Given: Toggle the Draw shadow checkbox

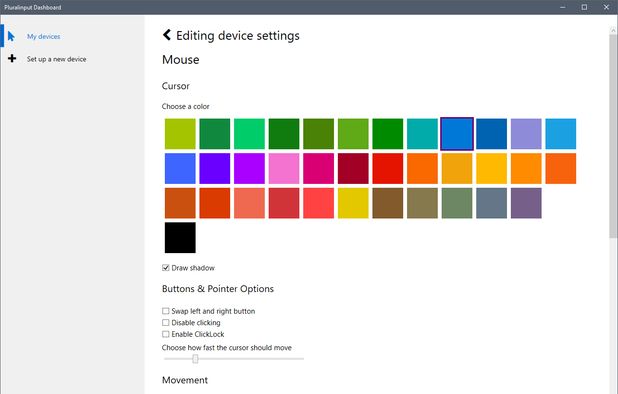Looking at the screenshot, I should pos(166,268).
